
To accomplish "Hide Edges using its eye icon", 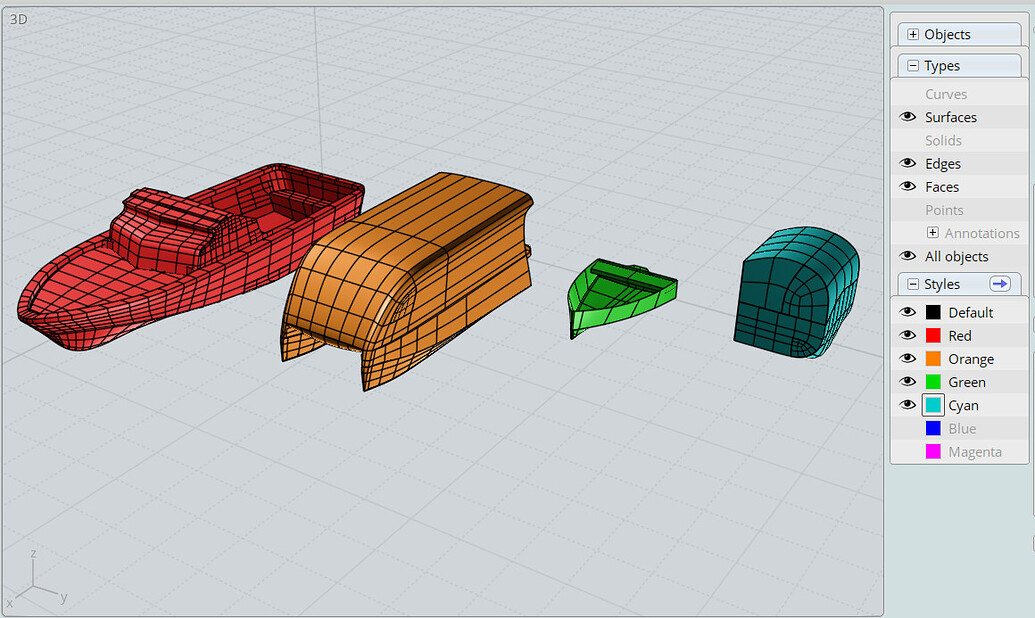I will pyautogui.click(x=908, y=163).
